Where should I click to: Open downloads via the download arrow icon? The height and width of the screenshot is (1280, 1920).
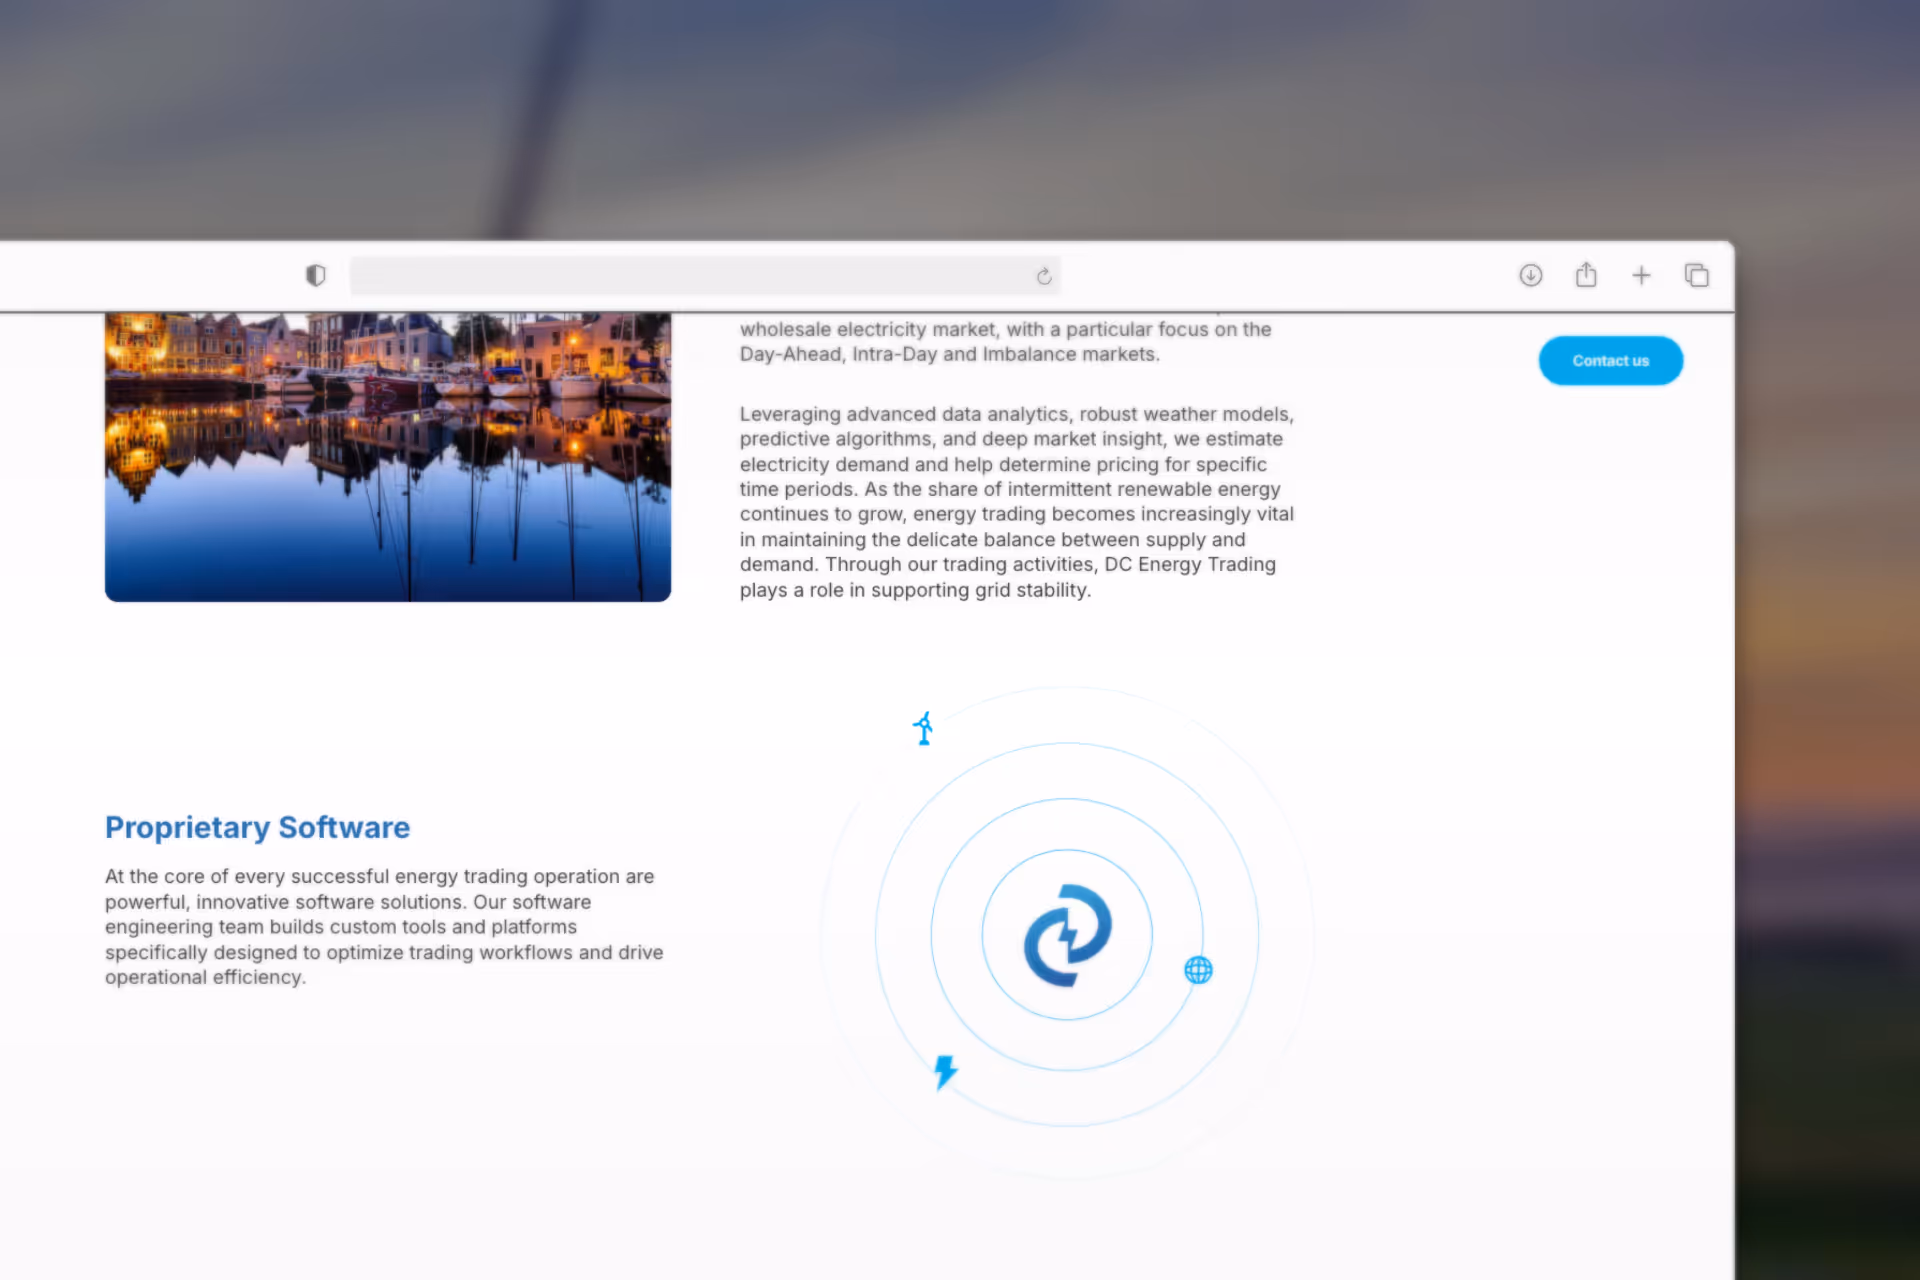coord(1530,275)
